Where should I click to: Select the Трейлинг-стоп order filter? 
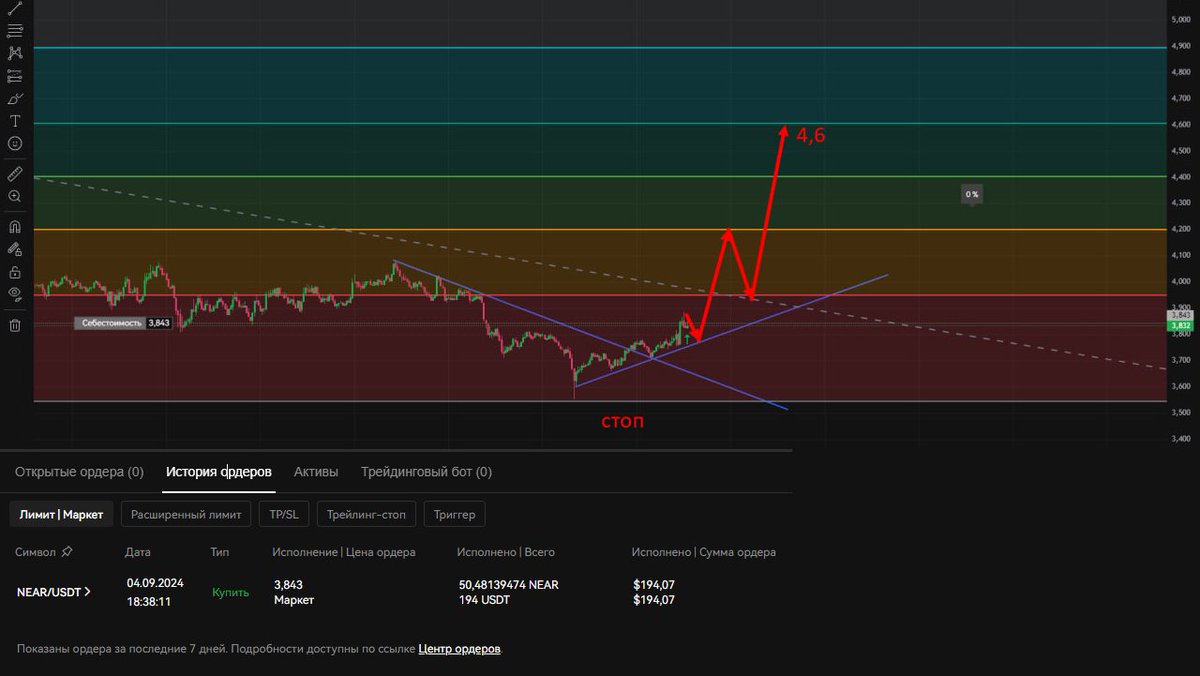[366, 514]
